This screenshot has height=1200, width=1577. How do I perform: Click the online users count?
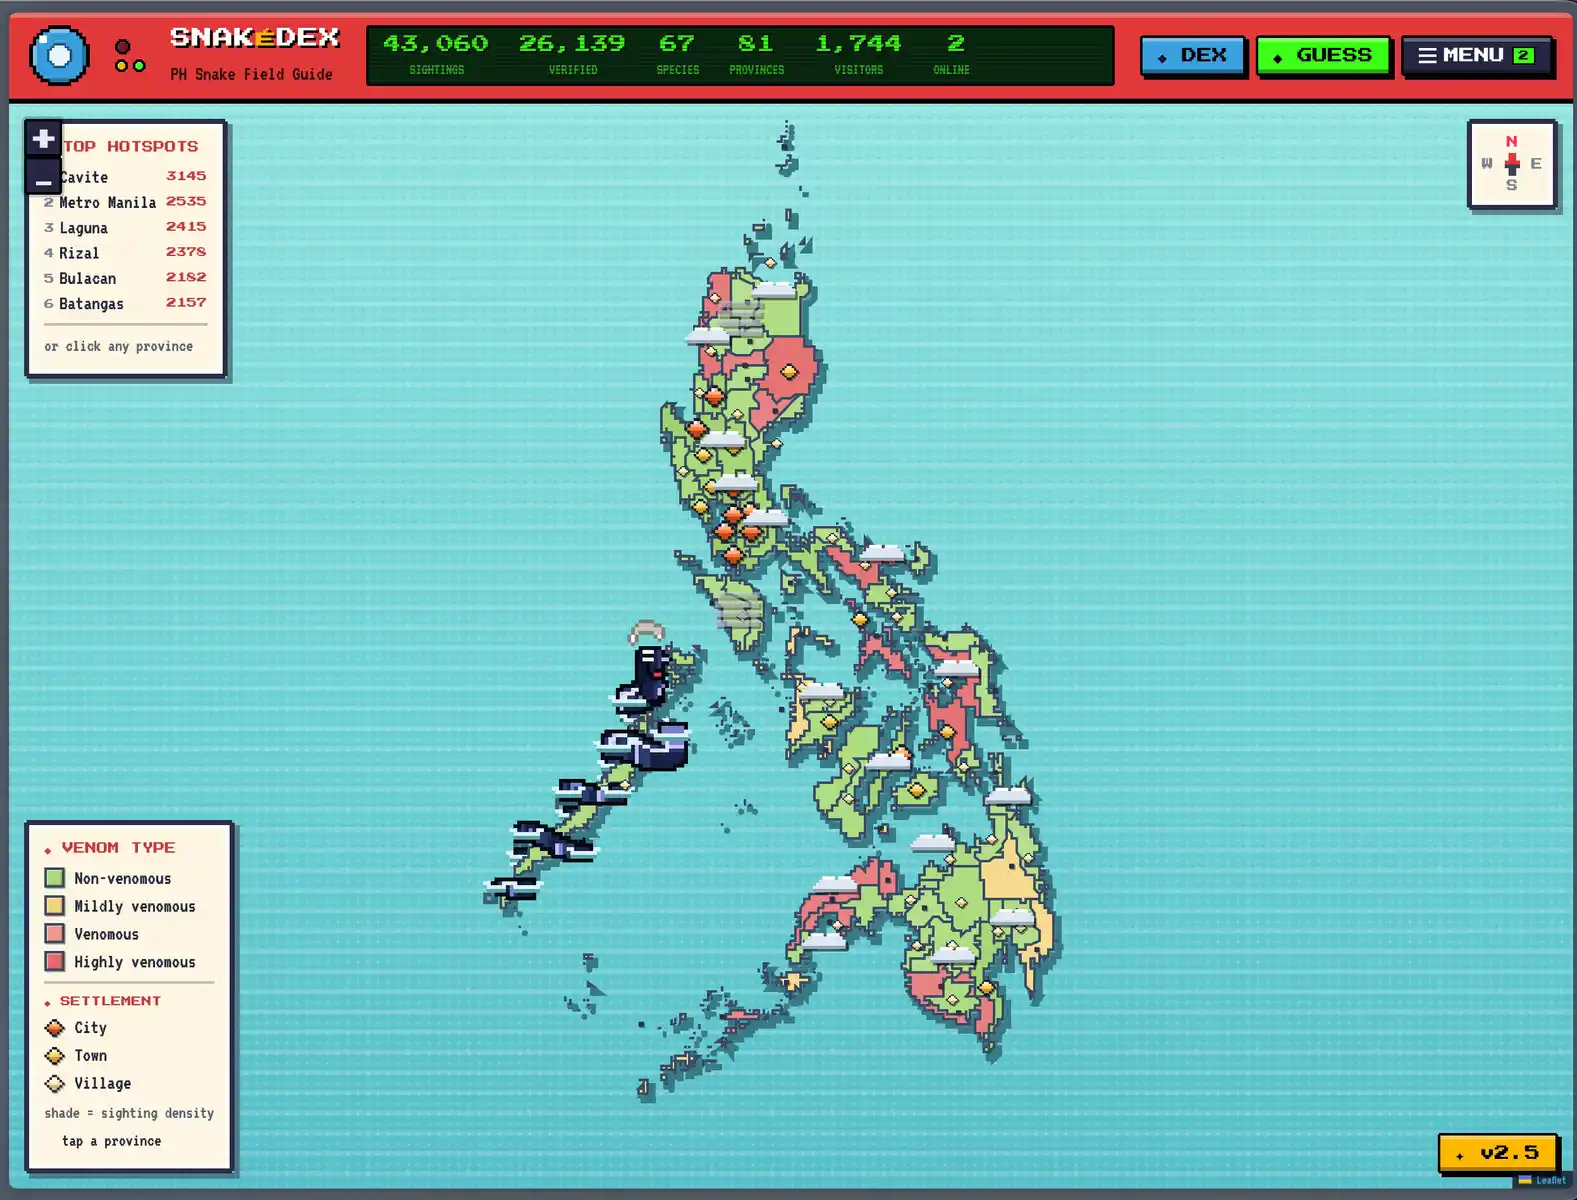[952, 55]
